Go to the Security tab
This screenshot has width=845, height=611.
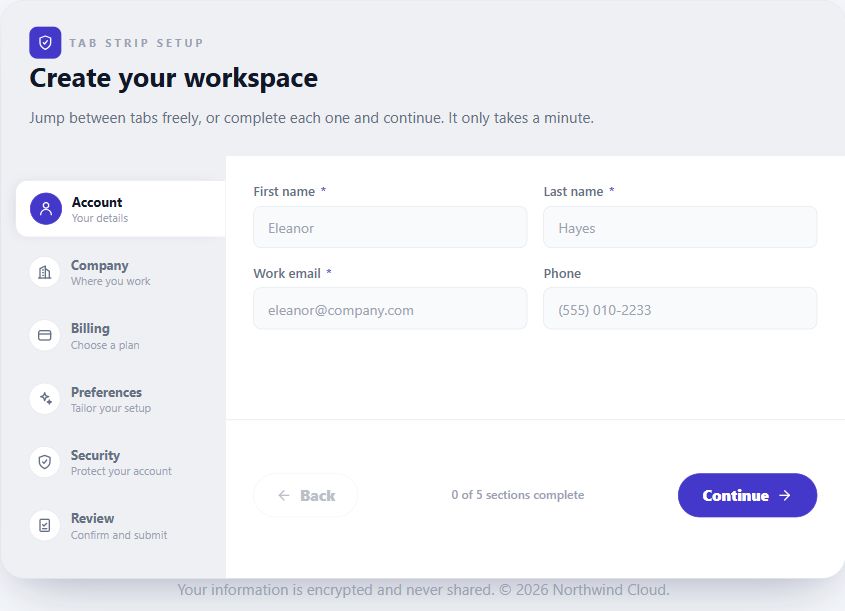121,462
